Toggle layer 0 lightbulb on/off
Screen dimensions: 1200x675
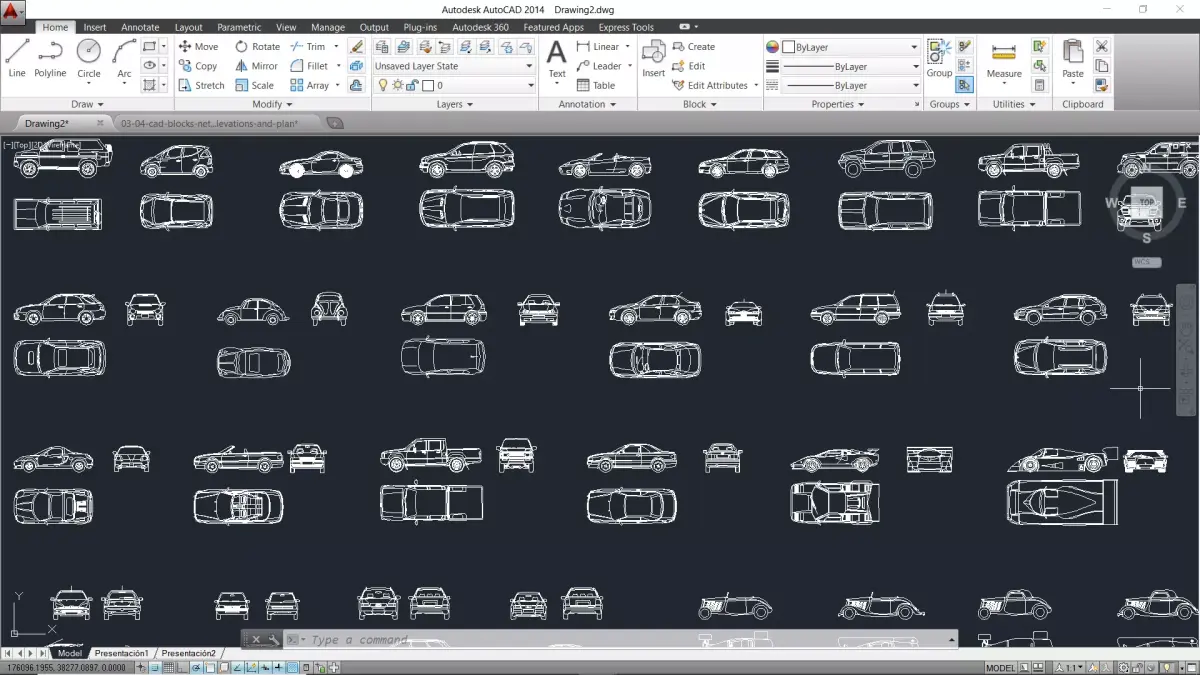pyautogui.click(x=383, y=86)
